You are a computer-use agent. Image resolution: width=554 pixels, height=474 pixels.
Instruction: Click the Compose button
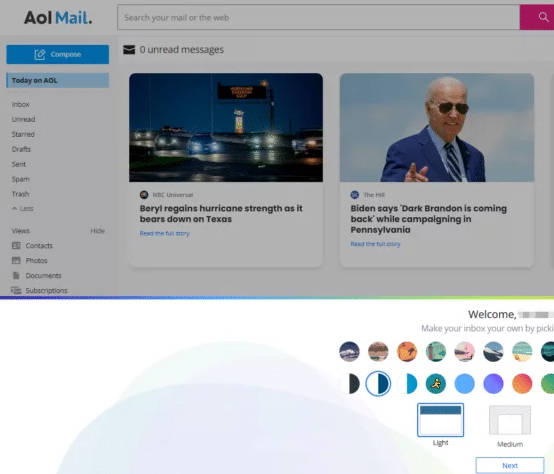pos(58,54)
